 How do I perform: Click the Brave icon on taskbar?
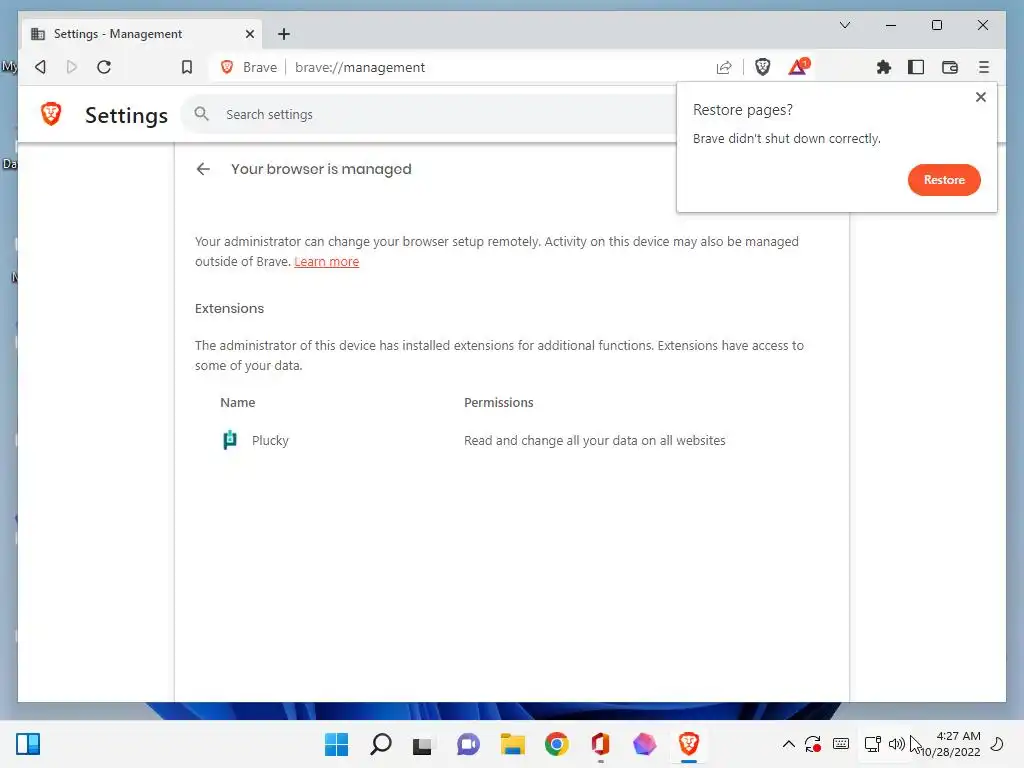tap(688, 744)
